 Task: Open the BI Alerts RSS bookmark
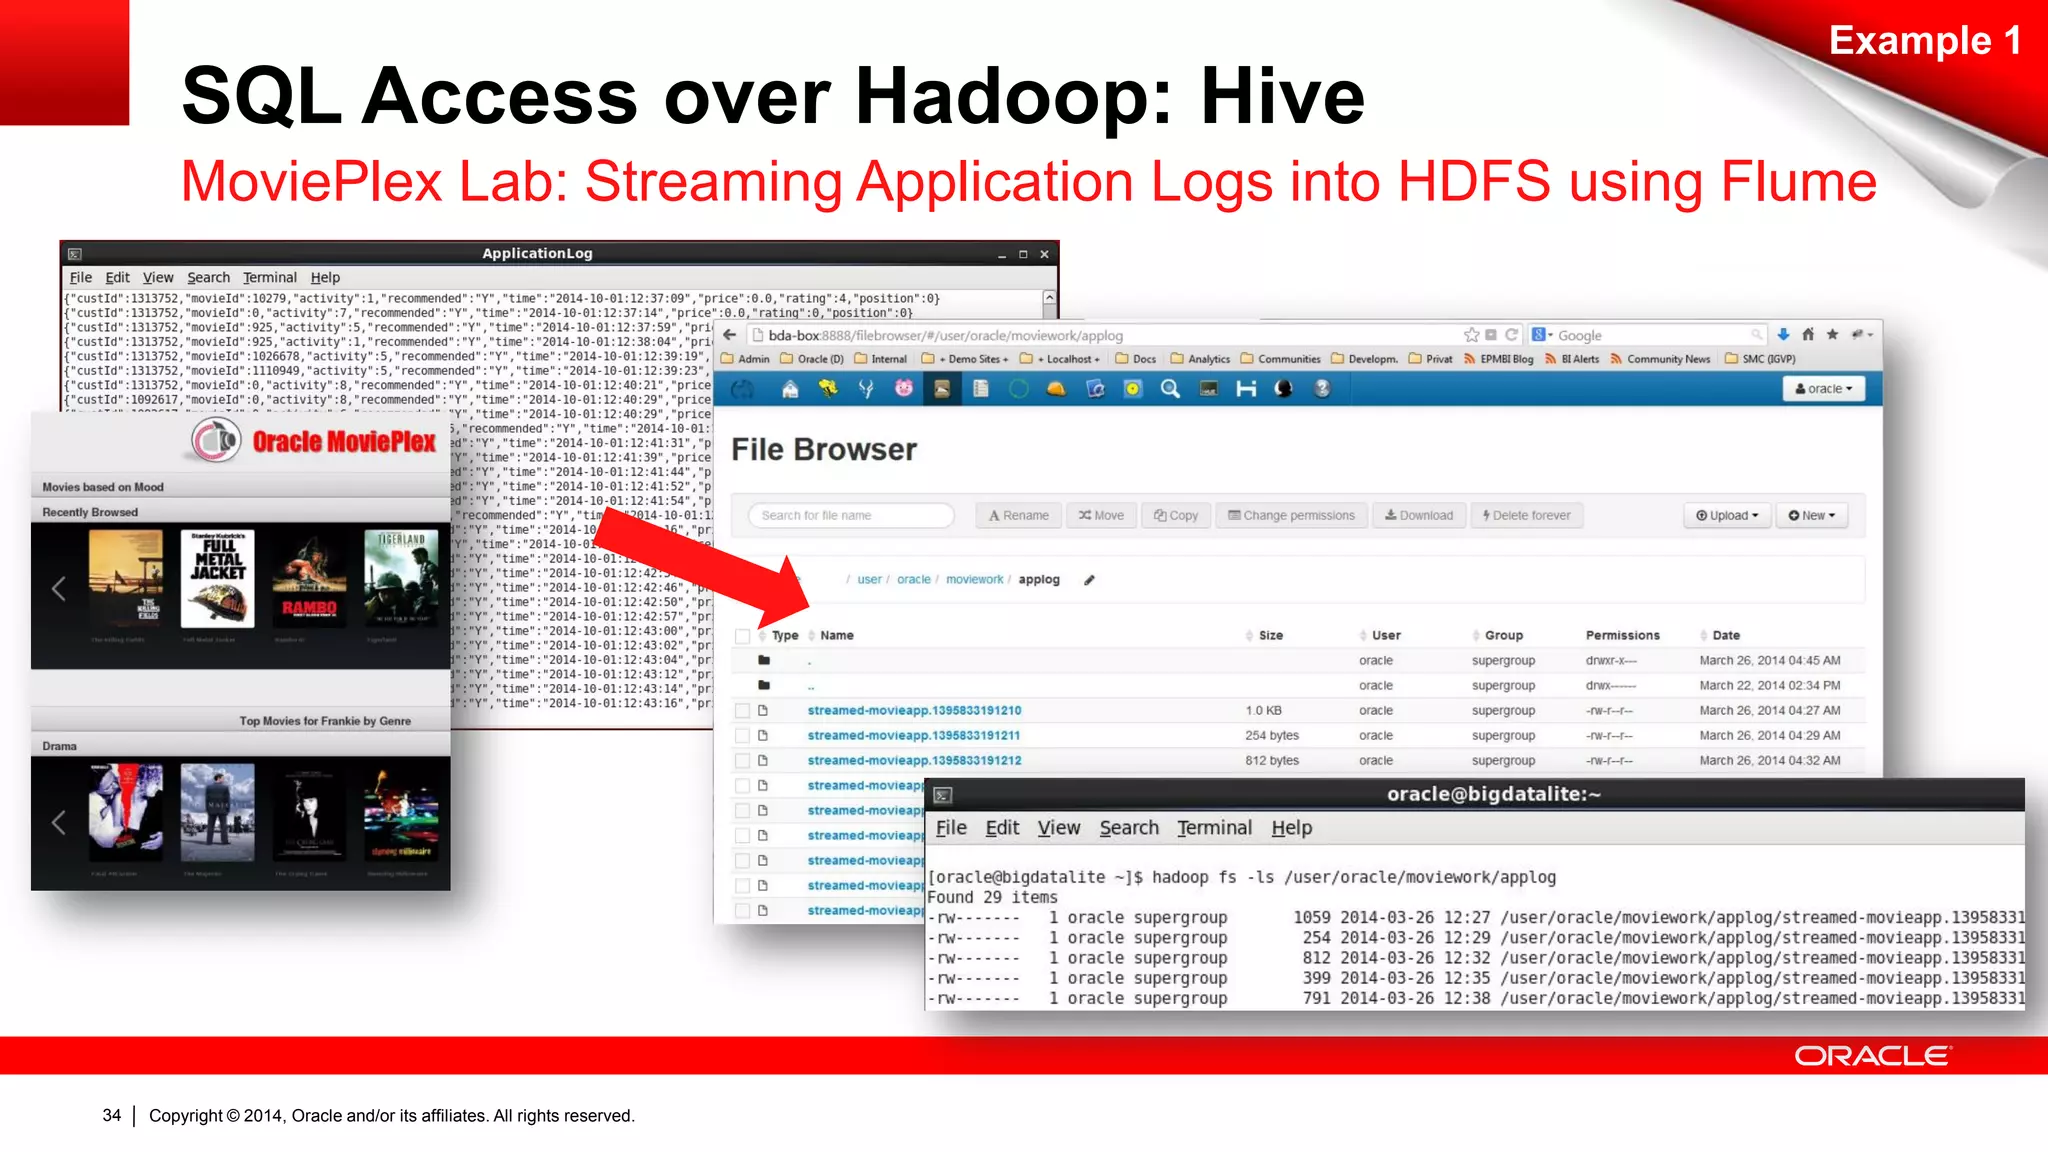click(1572, 359)
